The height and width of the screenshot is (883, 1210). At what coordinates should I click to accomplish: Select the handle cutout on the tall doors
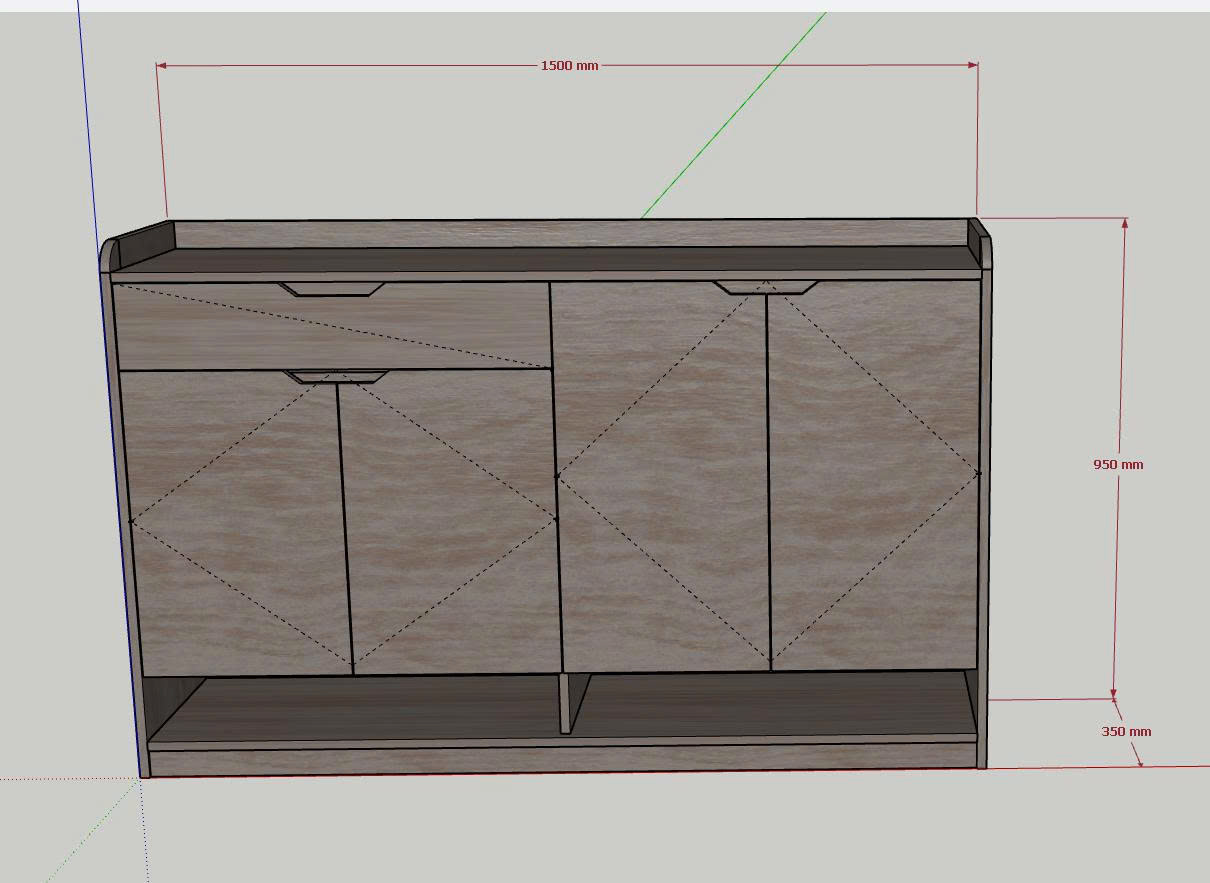766,287
